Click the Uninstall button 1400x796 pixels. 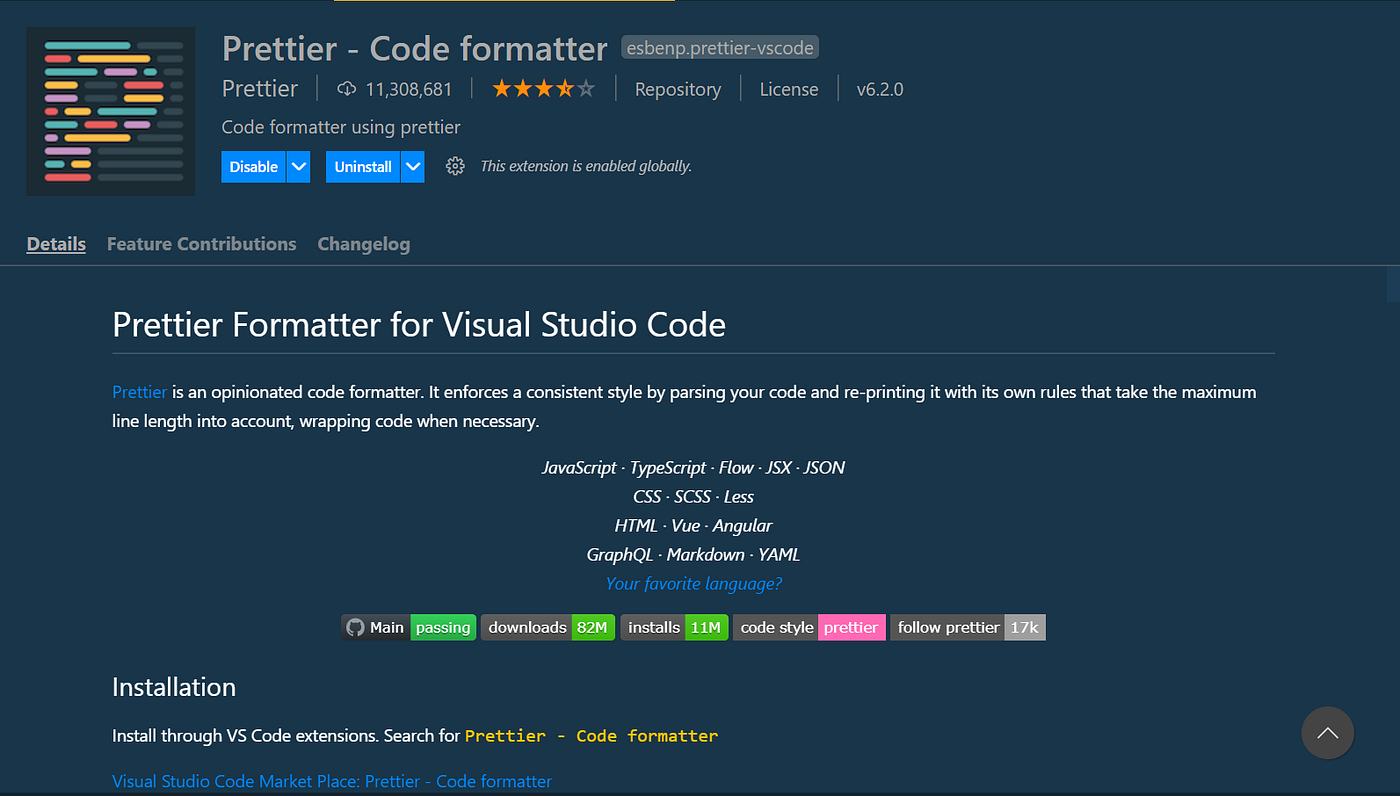pos(363,167)
